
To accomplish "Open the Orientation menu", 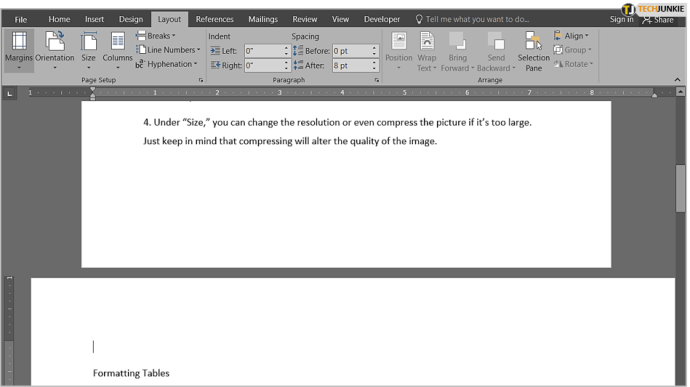I will point(55,50).
